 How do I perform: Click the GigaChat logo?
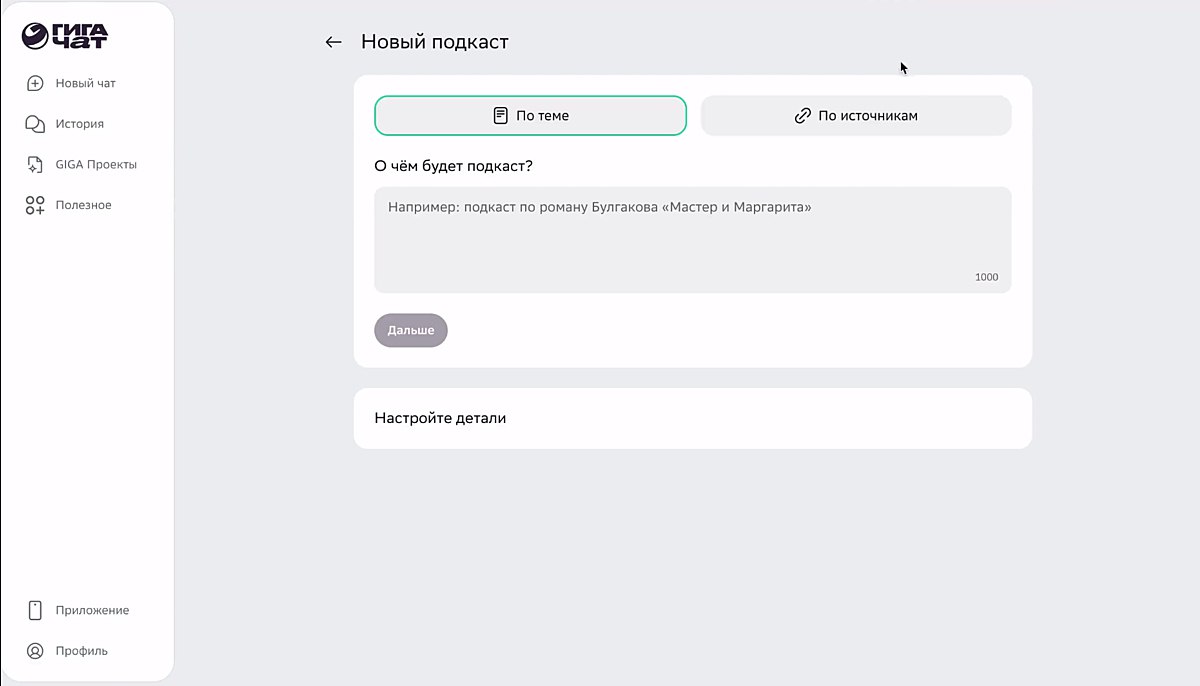[63, 35]
